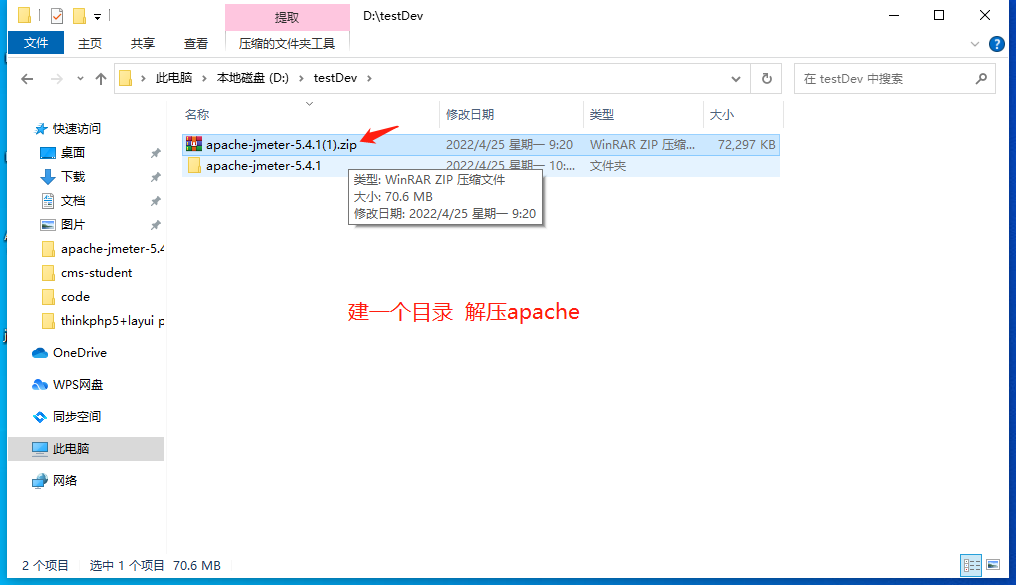Open 下载 in the sidebar

(73, 176)
